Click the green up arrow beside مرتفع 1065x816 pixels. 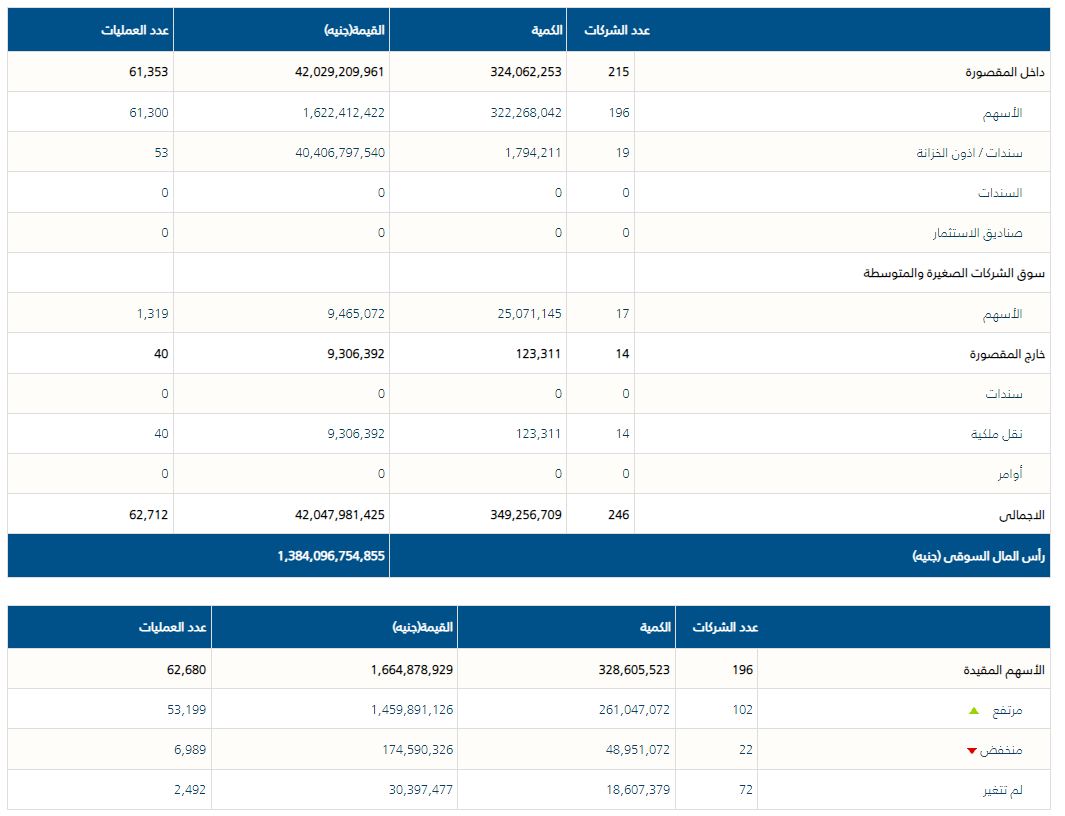[974, 710]
